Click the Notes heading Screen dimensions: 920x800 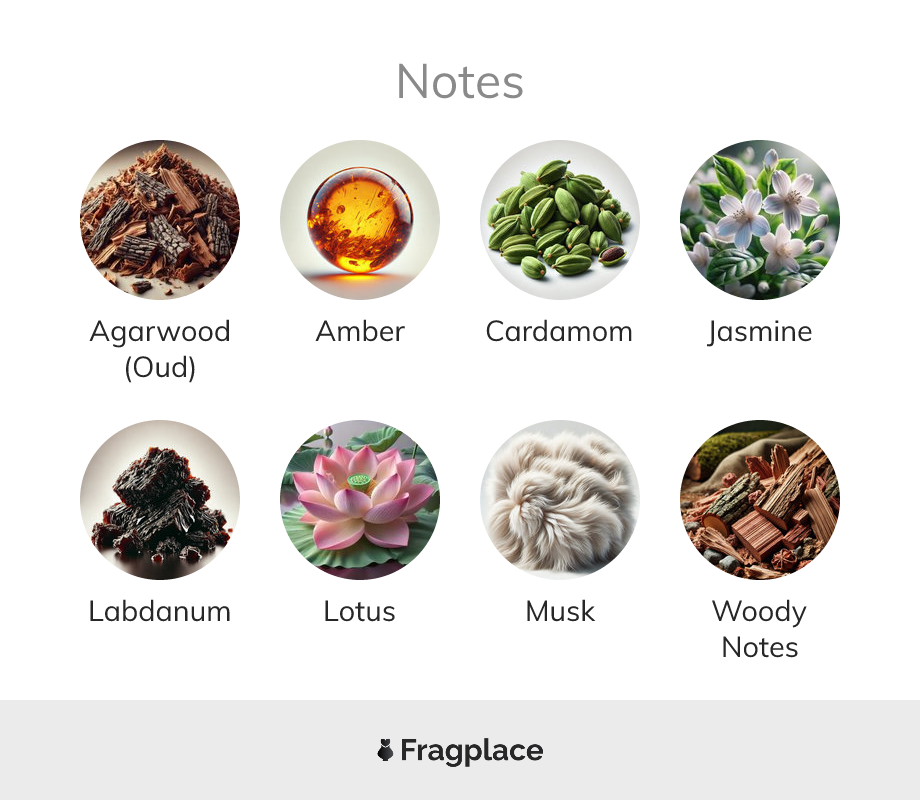pos(459,82)
